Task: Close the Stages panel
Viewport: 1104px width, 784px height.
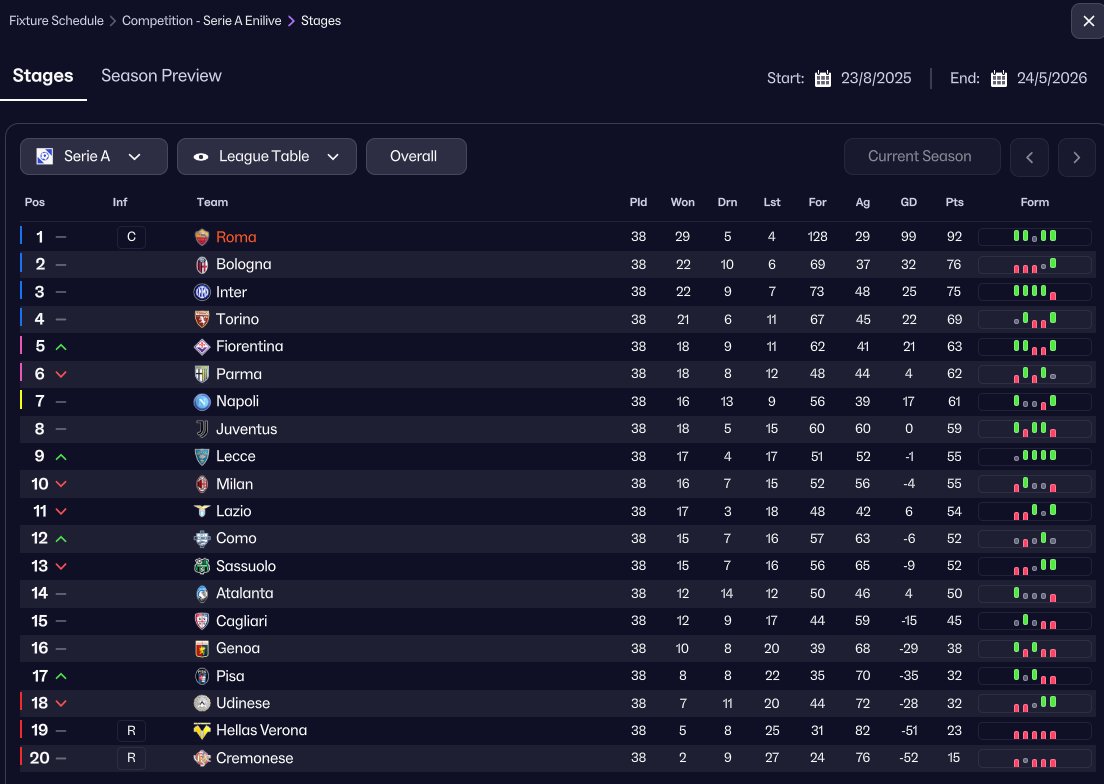Action: (1086, 20)
